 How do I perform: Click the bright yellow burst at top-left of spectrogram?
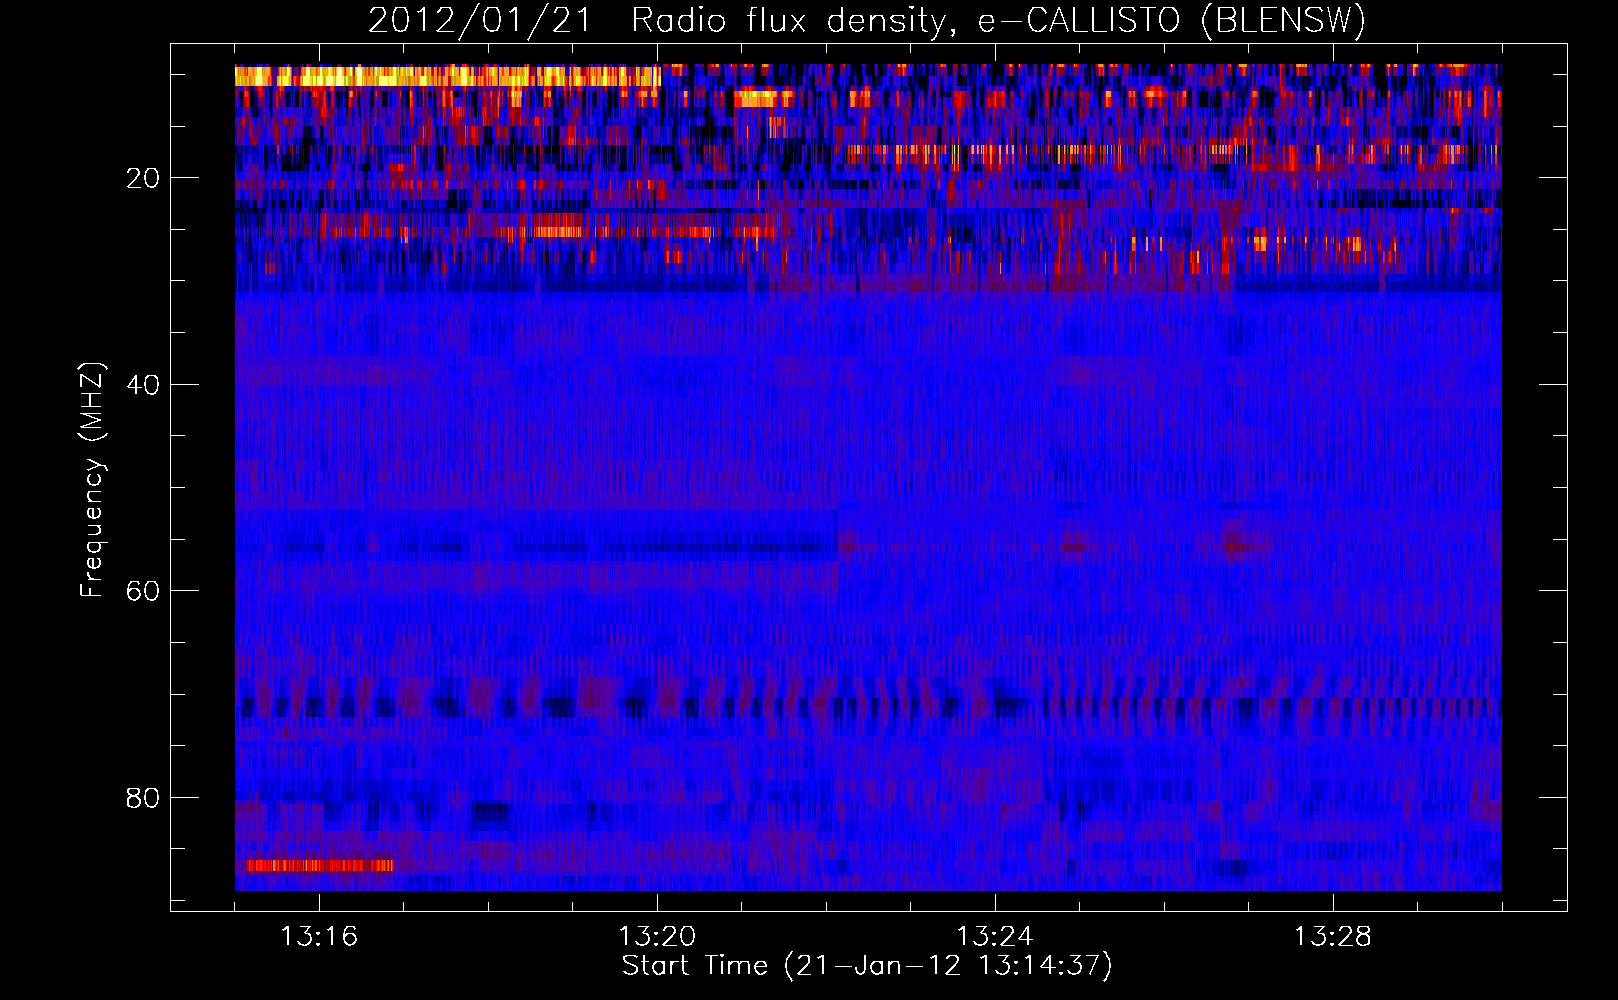click(x=448, y=76)
